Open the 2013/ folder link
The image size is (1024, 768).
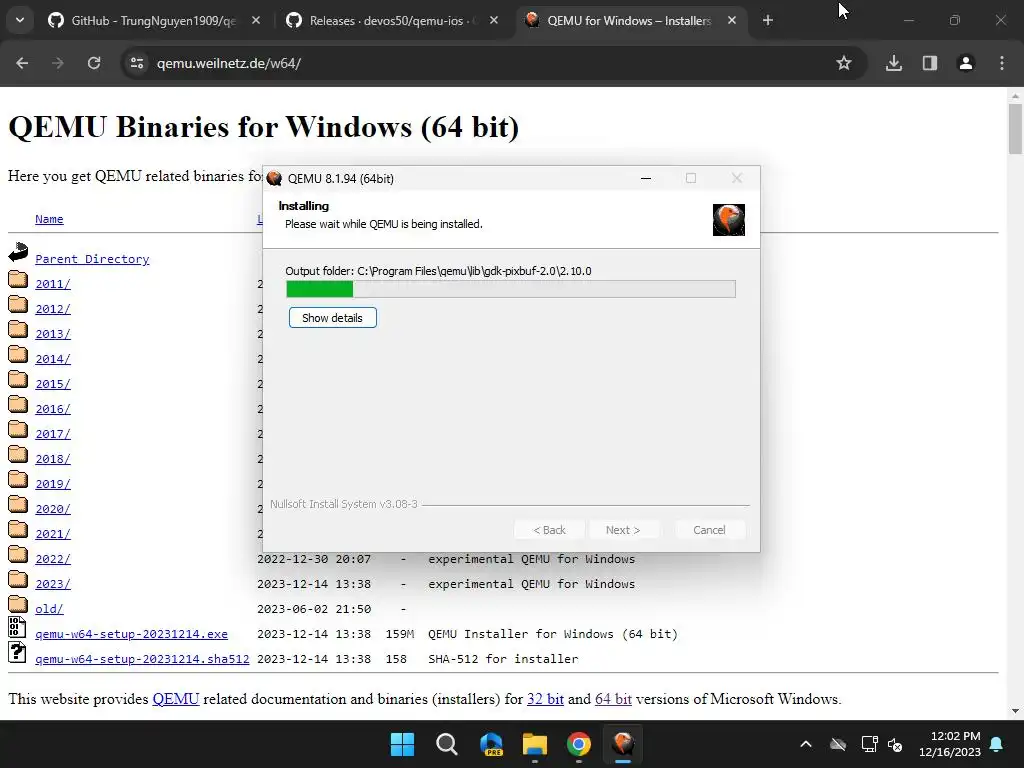[53, 334]
